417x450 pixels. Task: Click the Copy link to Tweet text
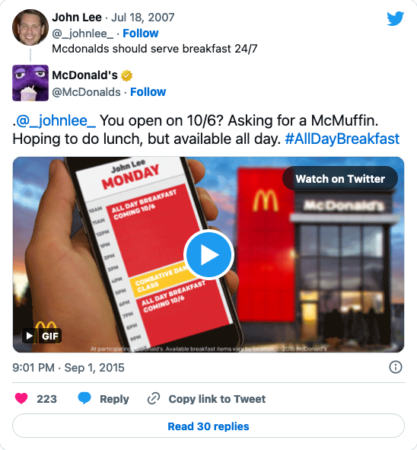[217, 399]
